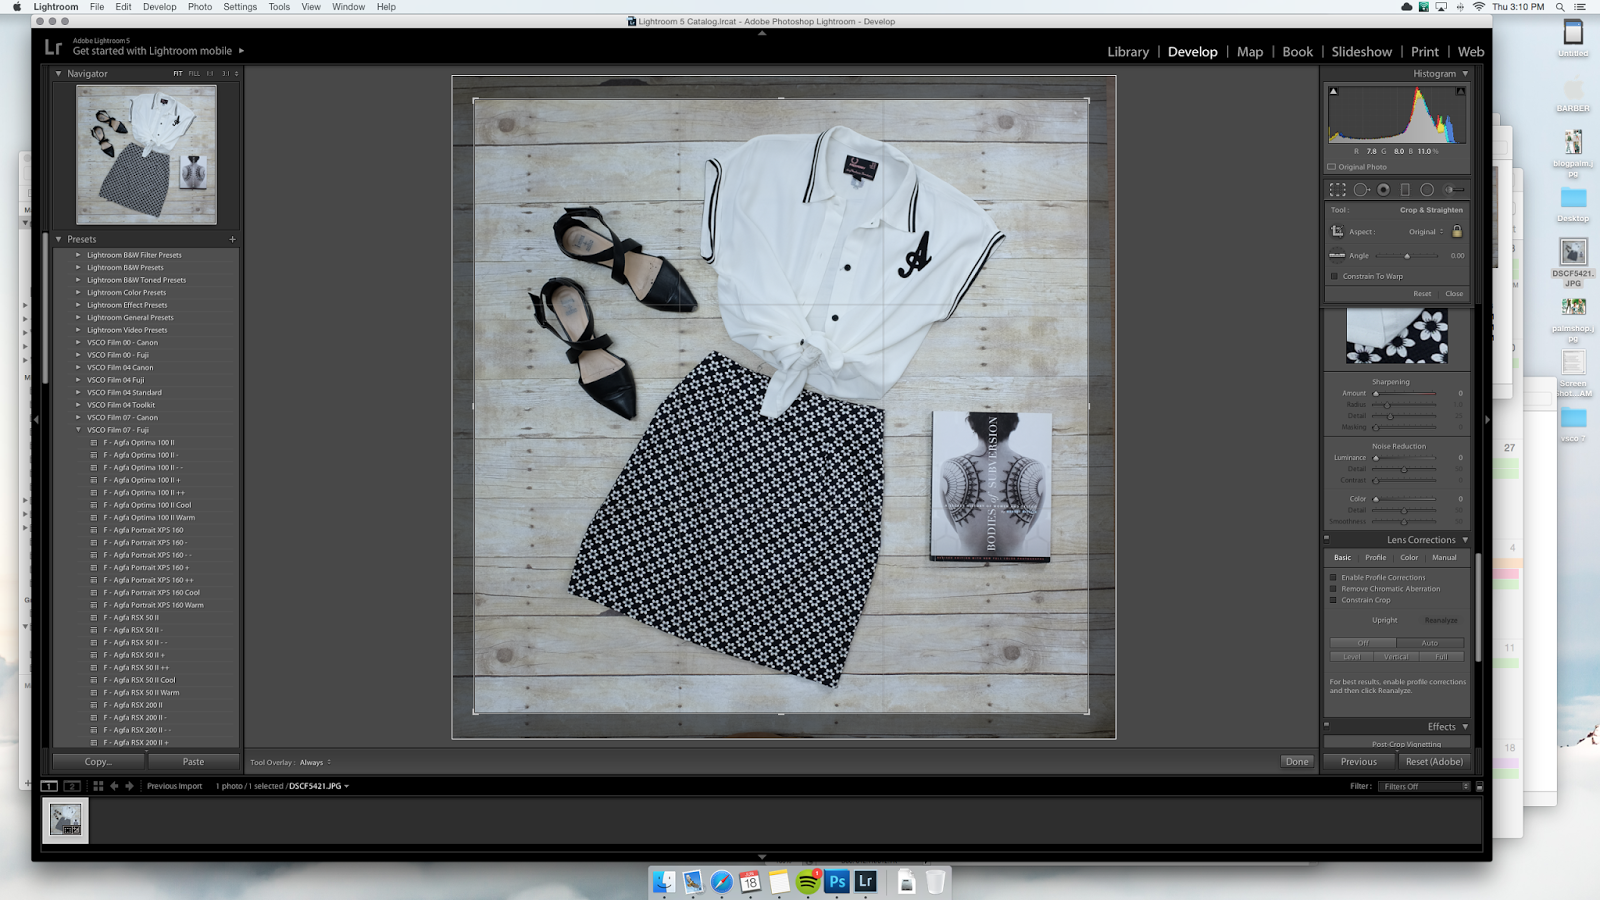Turn on filter lock switch in filmstrip

pyautogui.click(x=1479, y=786)
